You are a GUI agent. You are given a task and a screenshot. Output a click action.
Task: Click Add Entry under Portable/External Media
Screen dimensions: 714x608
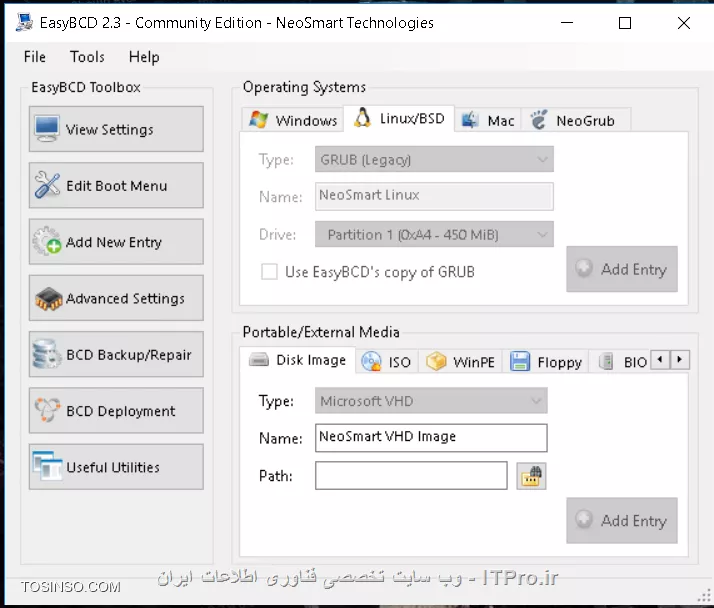[x=622, y=520]
